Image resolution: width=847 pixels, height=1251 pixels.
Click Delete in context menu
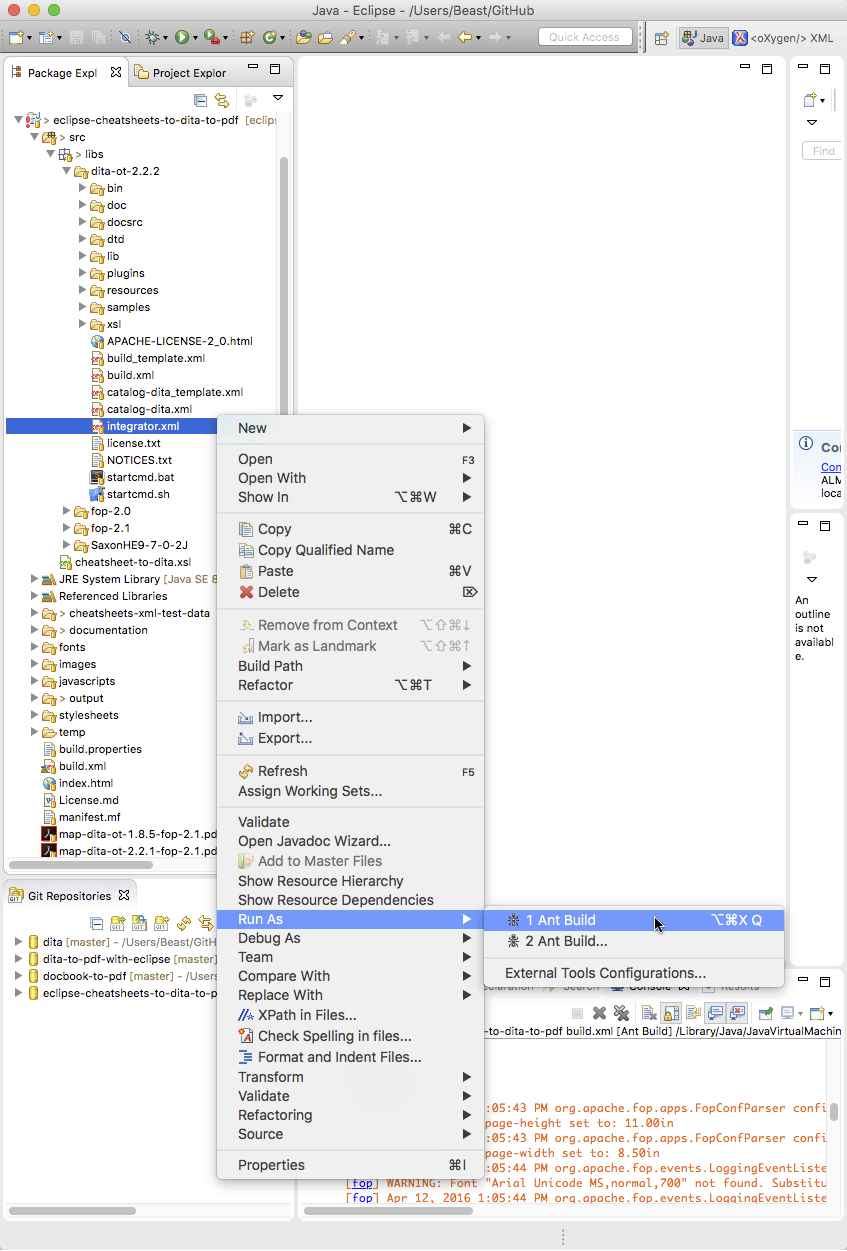(x=350, y=592)
